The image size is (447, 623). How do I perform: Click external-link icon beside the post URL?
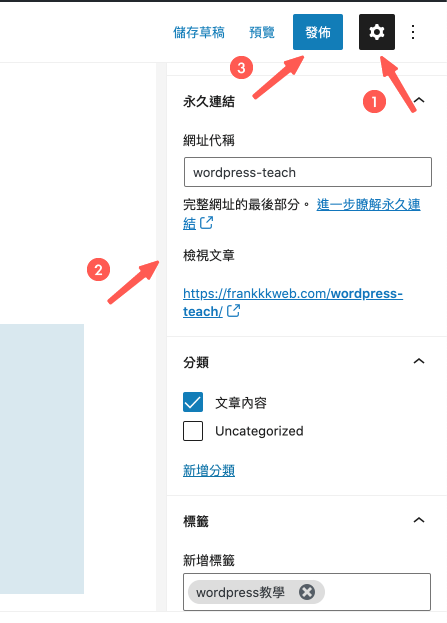tap(233, 311)
